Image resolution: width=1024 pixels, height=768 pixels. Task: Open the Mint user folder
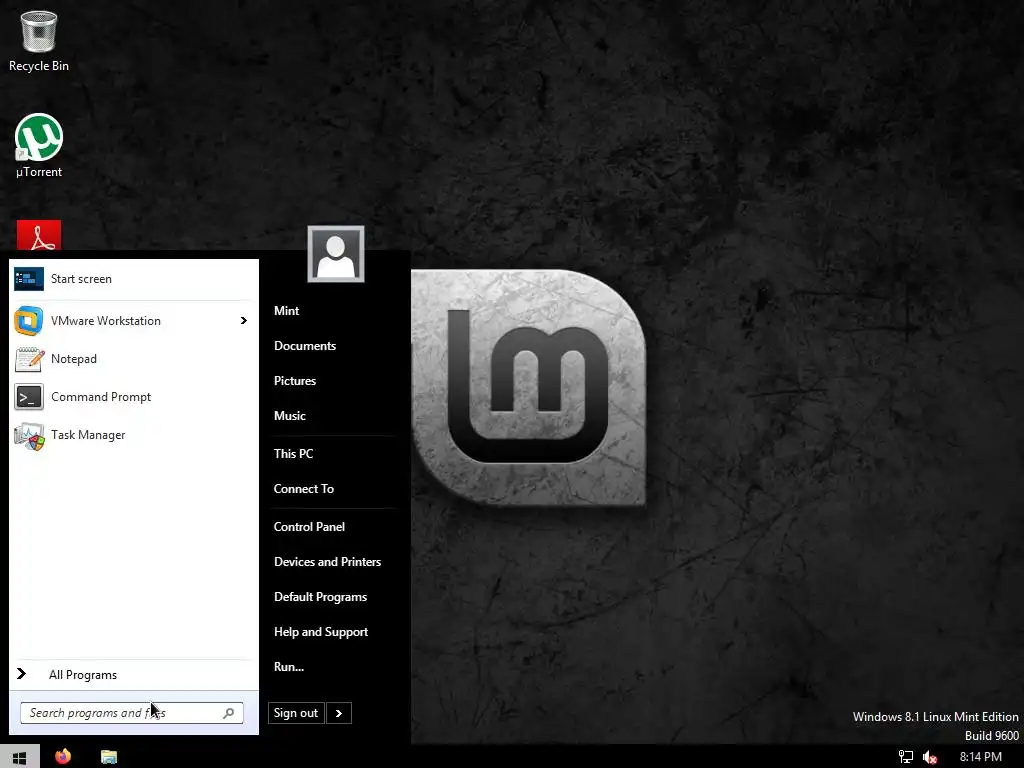point(286,311)
